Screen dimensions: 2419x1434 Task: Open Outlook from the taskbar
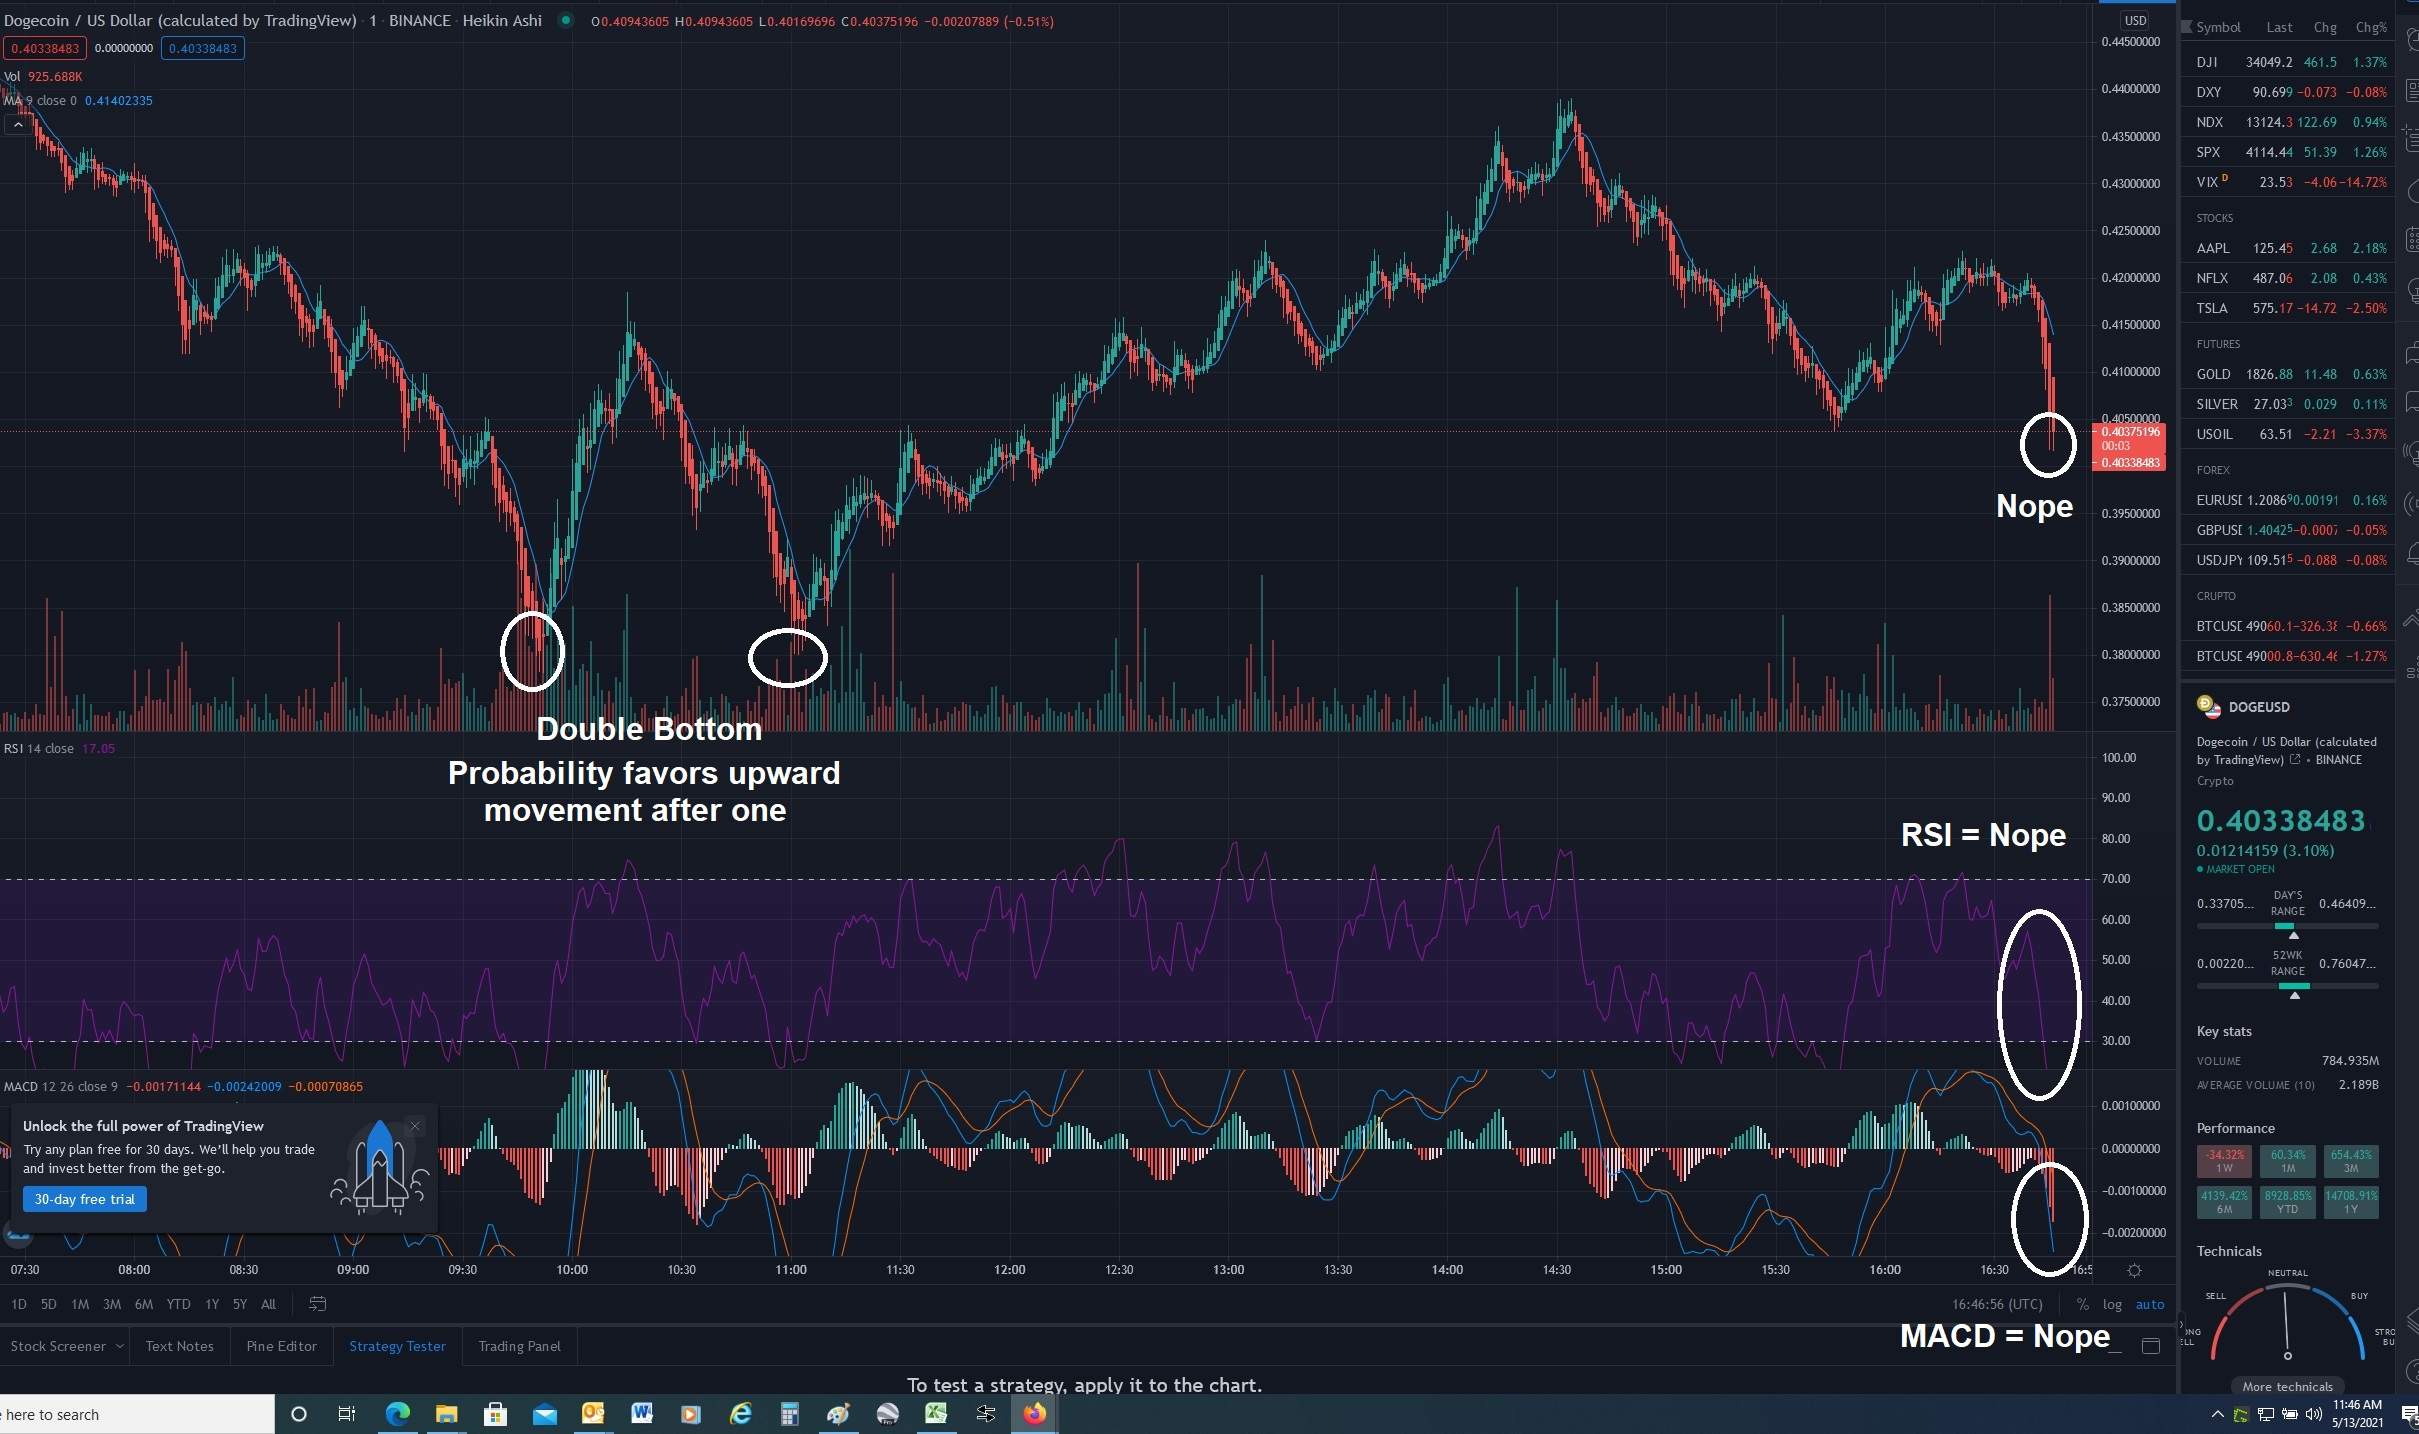click(x=593, y=1414)
